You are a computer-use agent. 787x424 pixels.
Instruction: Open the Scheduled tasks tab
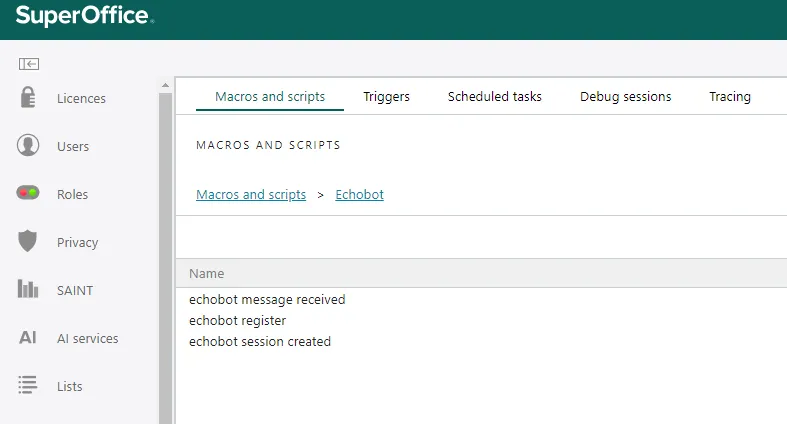click(x=494, y=97)
